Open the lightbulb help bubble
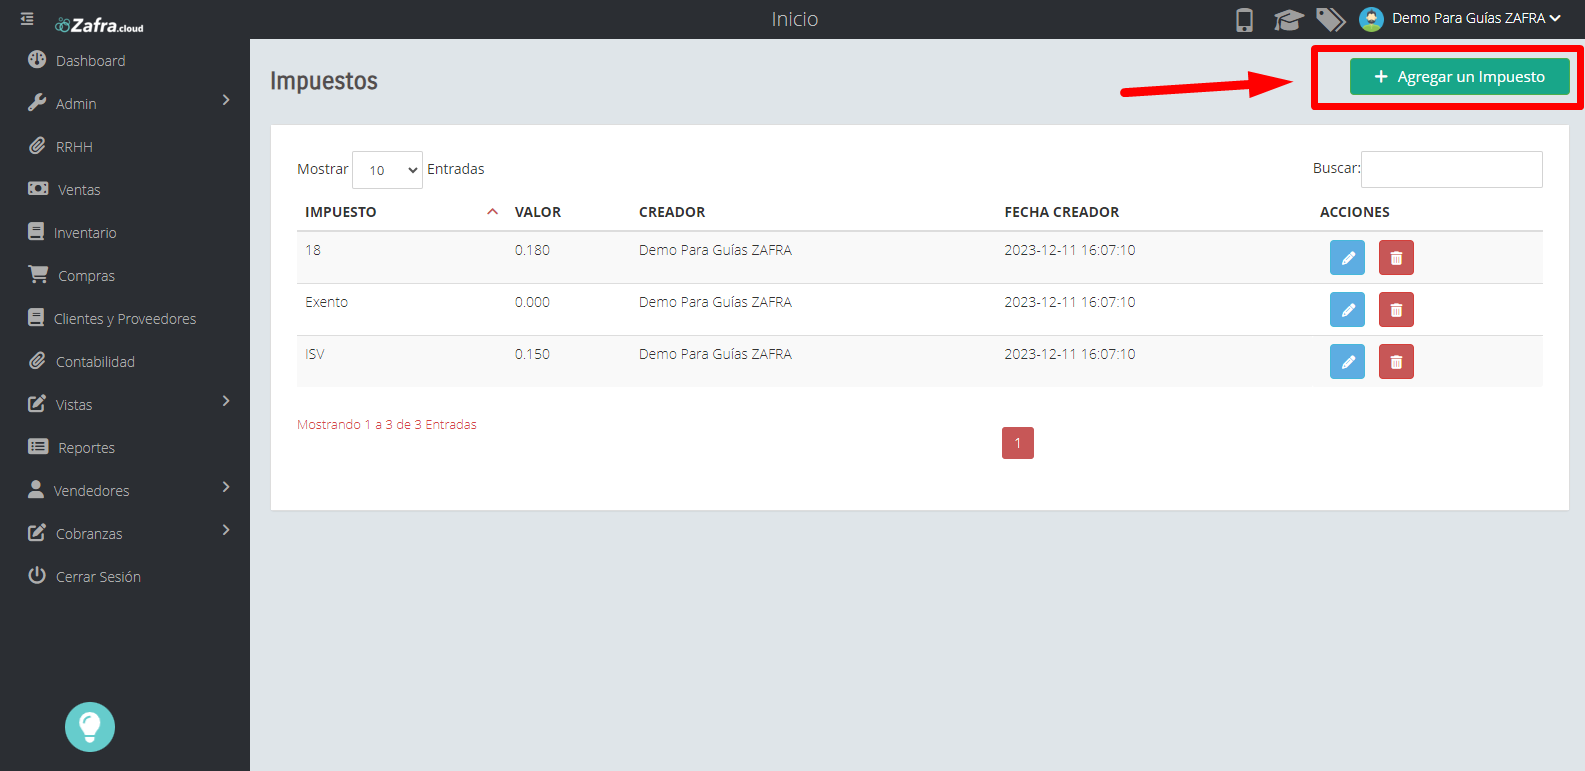Viewport: 1585px width, 771px height. [x=90, y=727]
